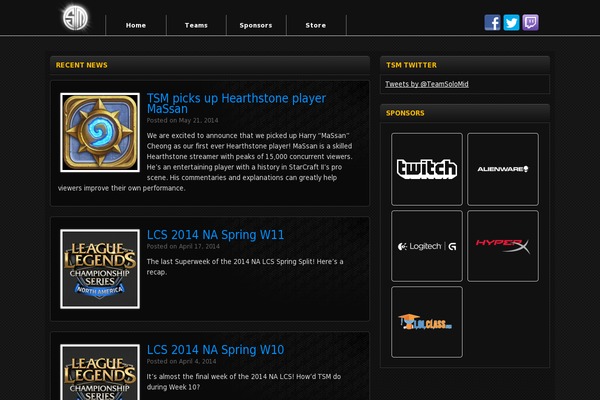
Task: Open the Teams menu item
Action: pyautogui.click(x=196, y=25)
